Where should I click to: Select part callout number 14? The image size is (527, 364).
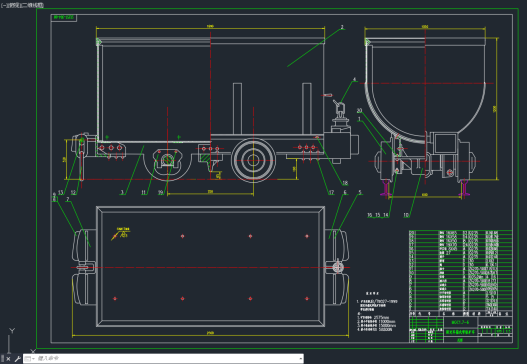386,215
